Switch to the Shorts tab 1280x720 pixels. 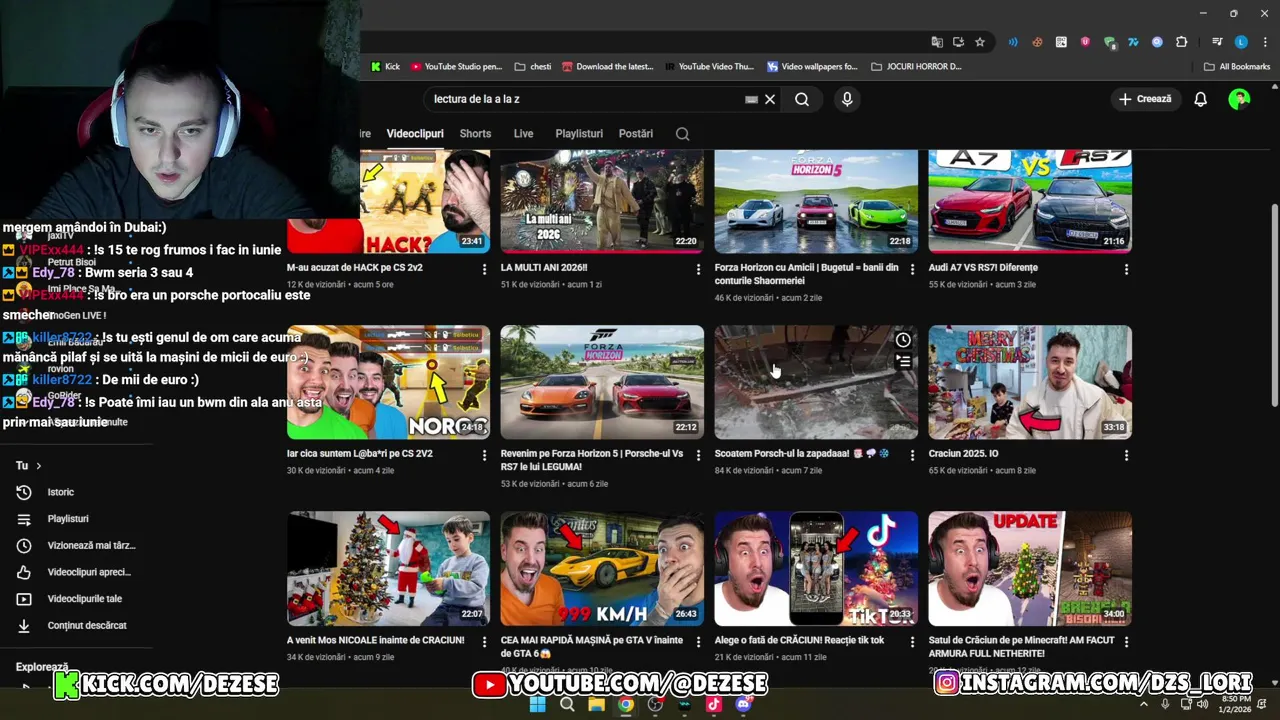point(475,134)
